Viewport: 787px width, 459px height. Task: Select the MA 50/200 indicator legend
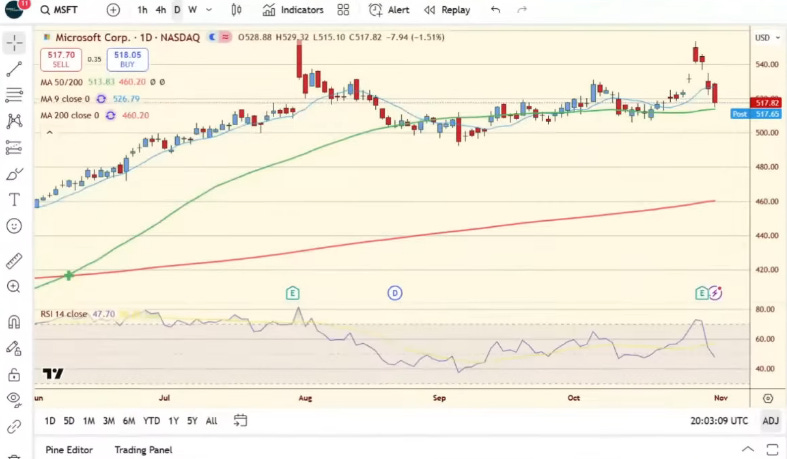(61, 82)
